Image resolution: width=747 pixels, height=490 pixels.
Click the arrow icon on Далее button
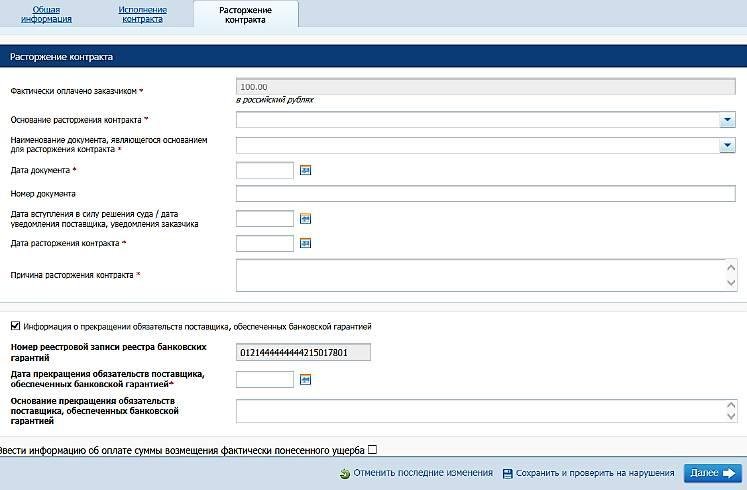729,473
